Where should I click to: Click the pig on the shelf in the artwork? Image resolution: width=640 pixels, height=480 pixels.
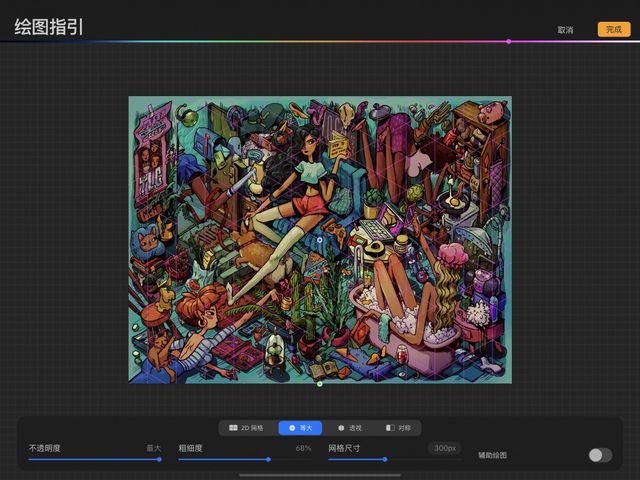tap(491, 111)
